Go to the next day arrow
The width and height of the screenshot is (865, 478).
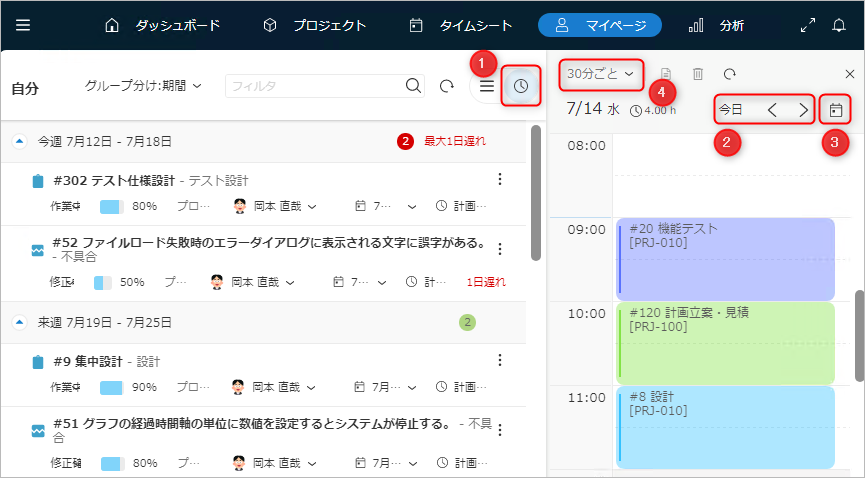[804, 109]
